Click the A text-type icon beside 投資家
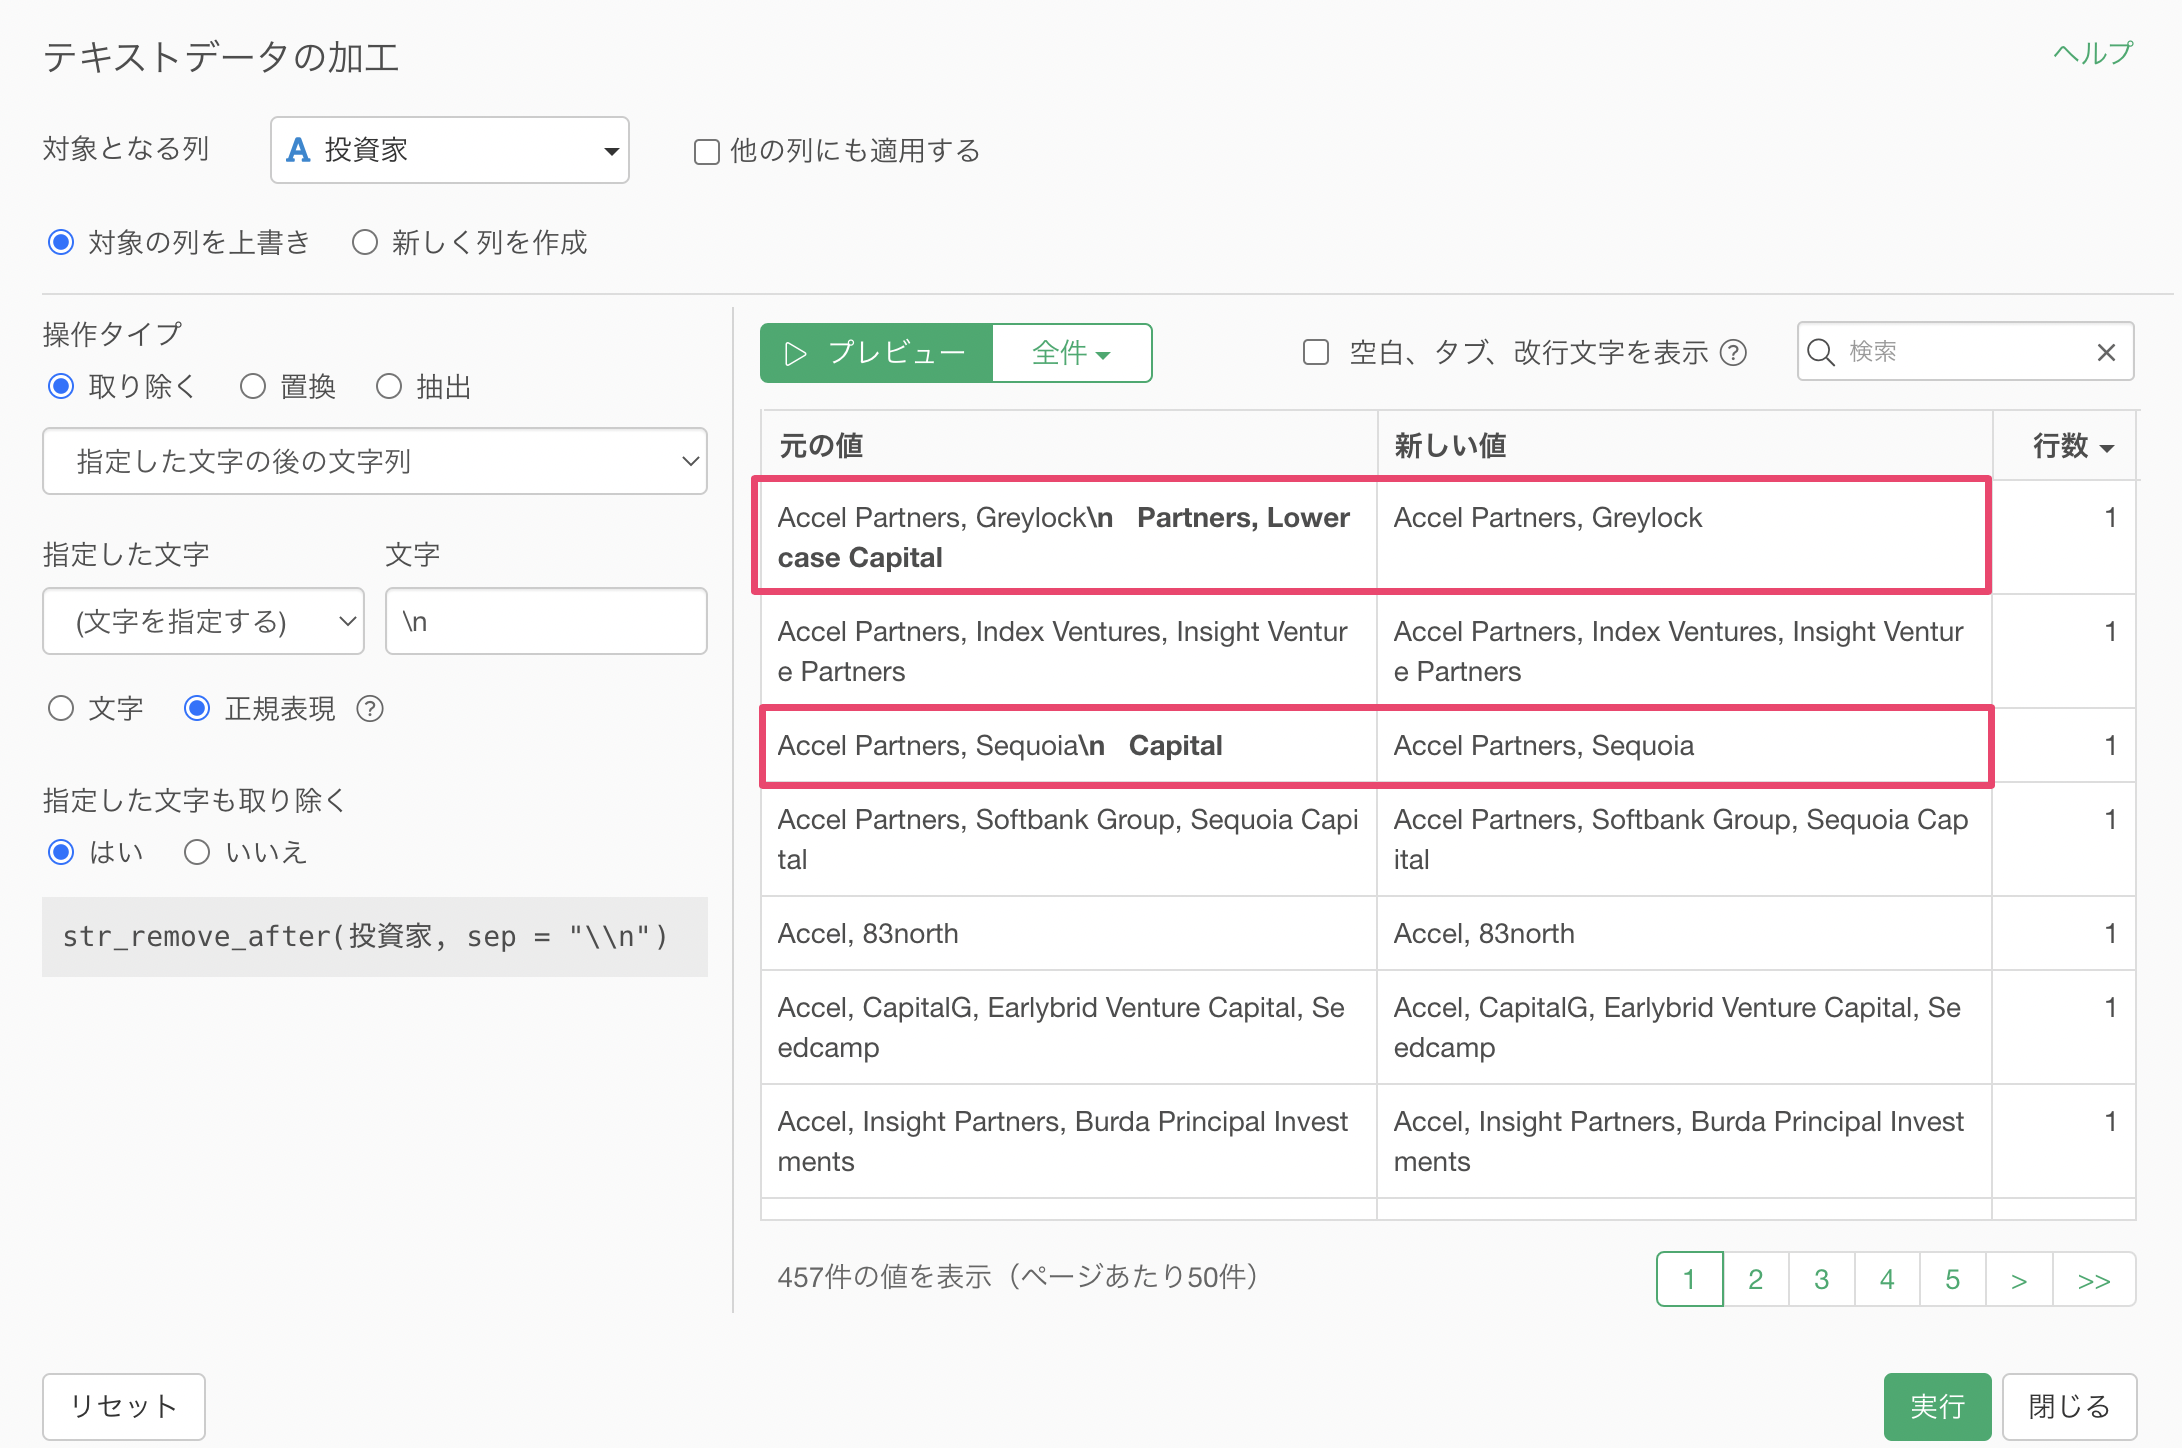Screen dimensions: 2182x1448 click(298, 150)
